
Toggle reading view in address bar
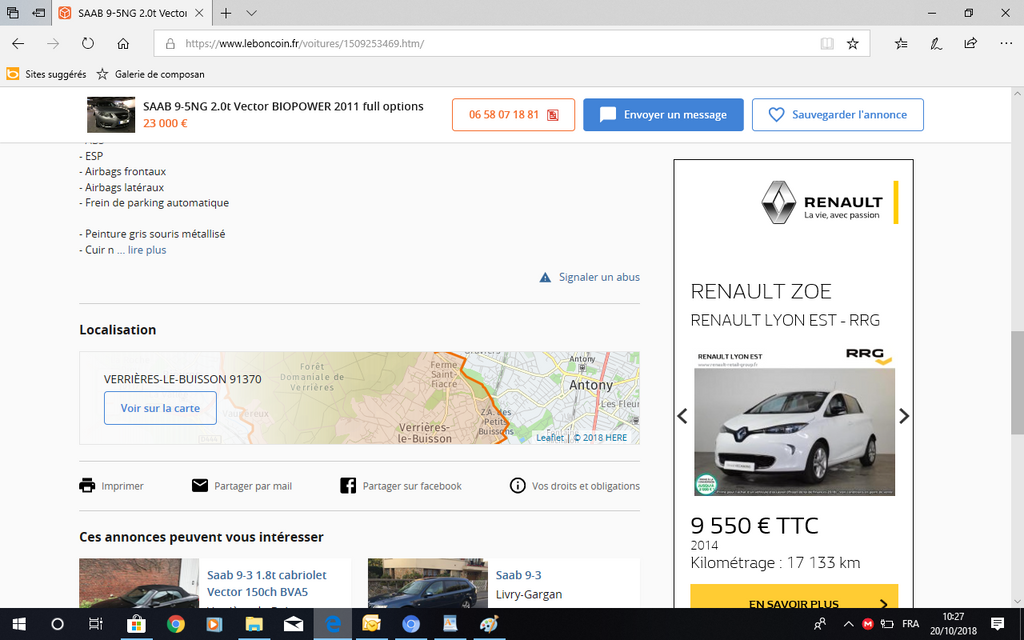(827, 44)
